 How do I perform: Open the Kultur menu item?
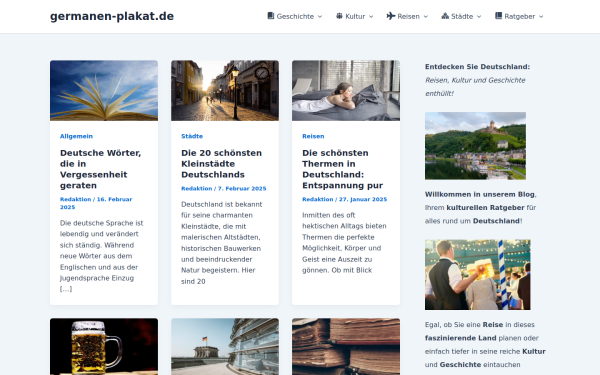[355, 16]
